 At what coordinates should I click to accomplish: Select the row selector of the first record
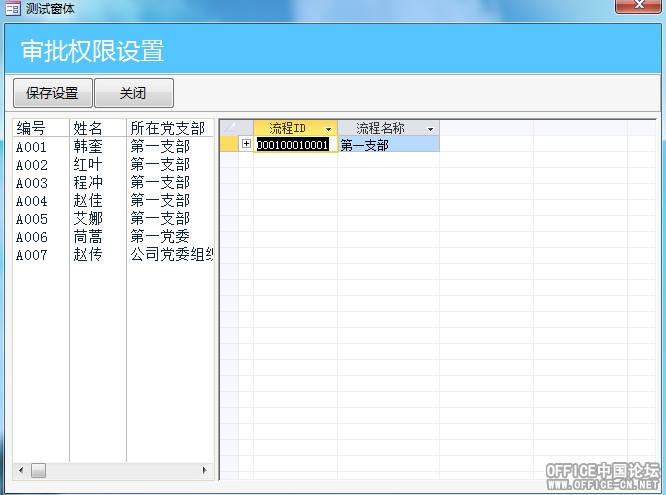tap(230, 144)
